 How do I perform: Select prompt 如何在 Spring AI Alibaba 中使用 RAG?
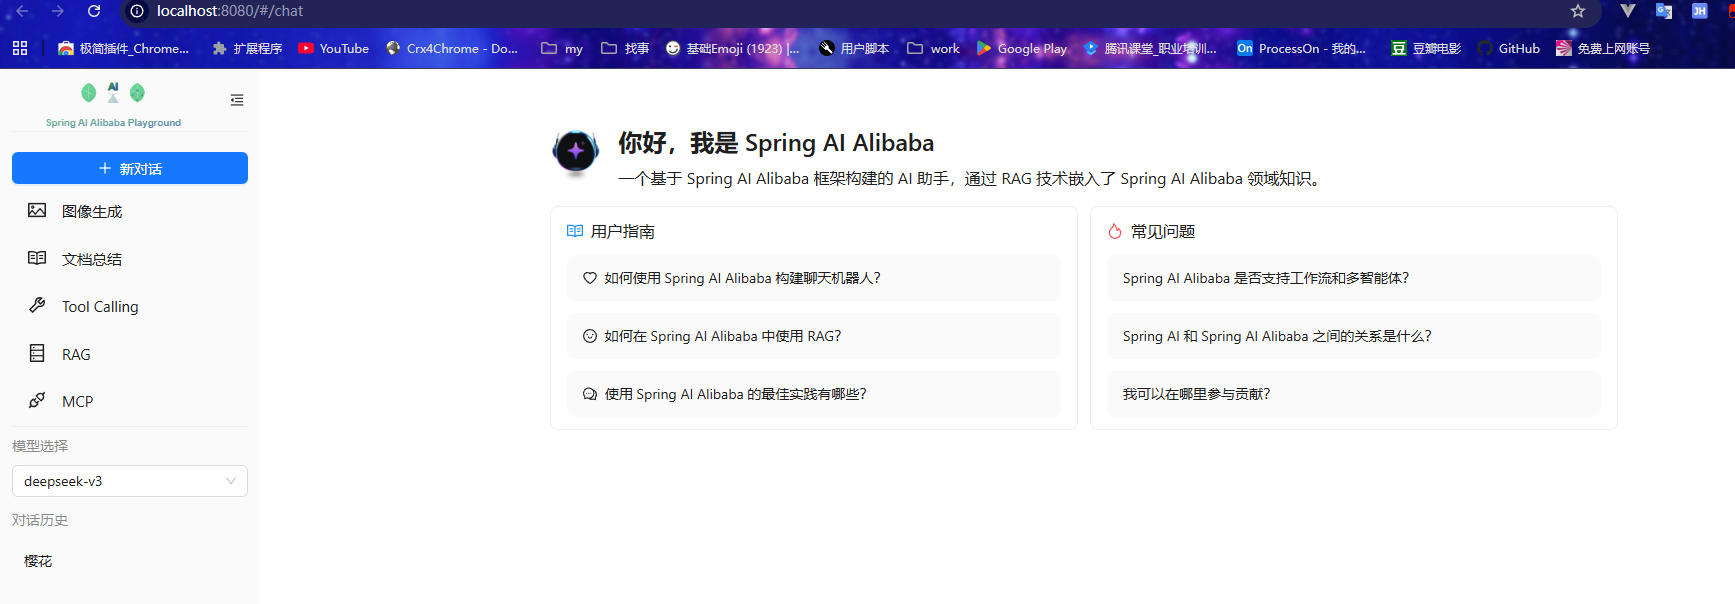pos(814,336)
